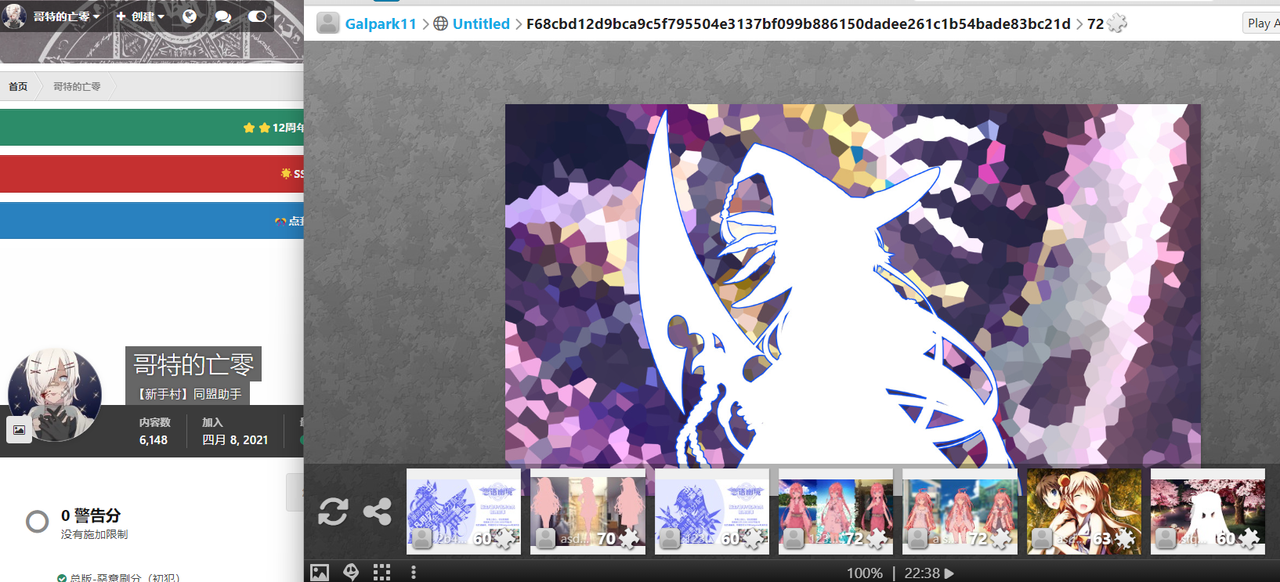Click the globe icon before Untitled
Screen dimensions: 1280x582
coord(440,24)
